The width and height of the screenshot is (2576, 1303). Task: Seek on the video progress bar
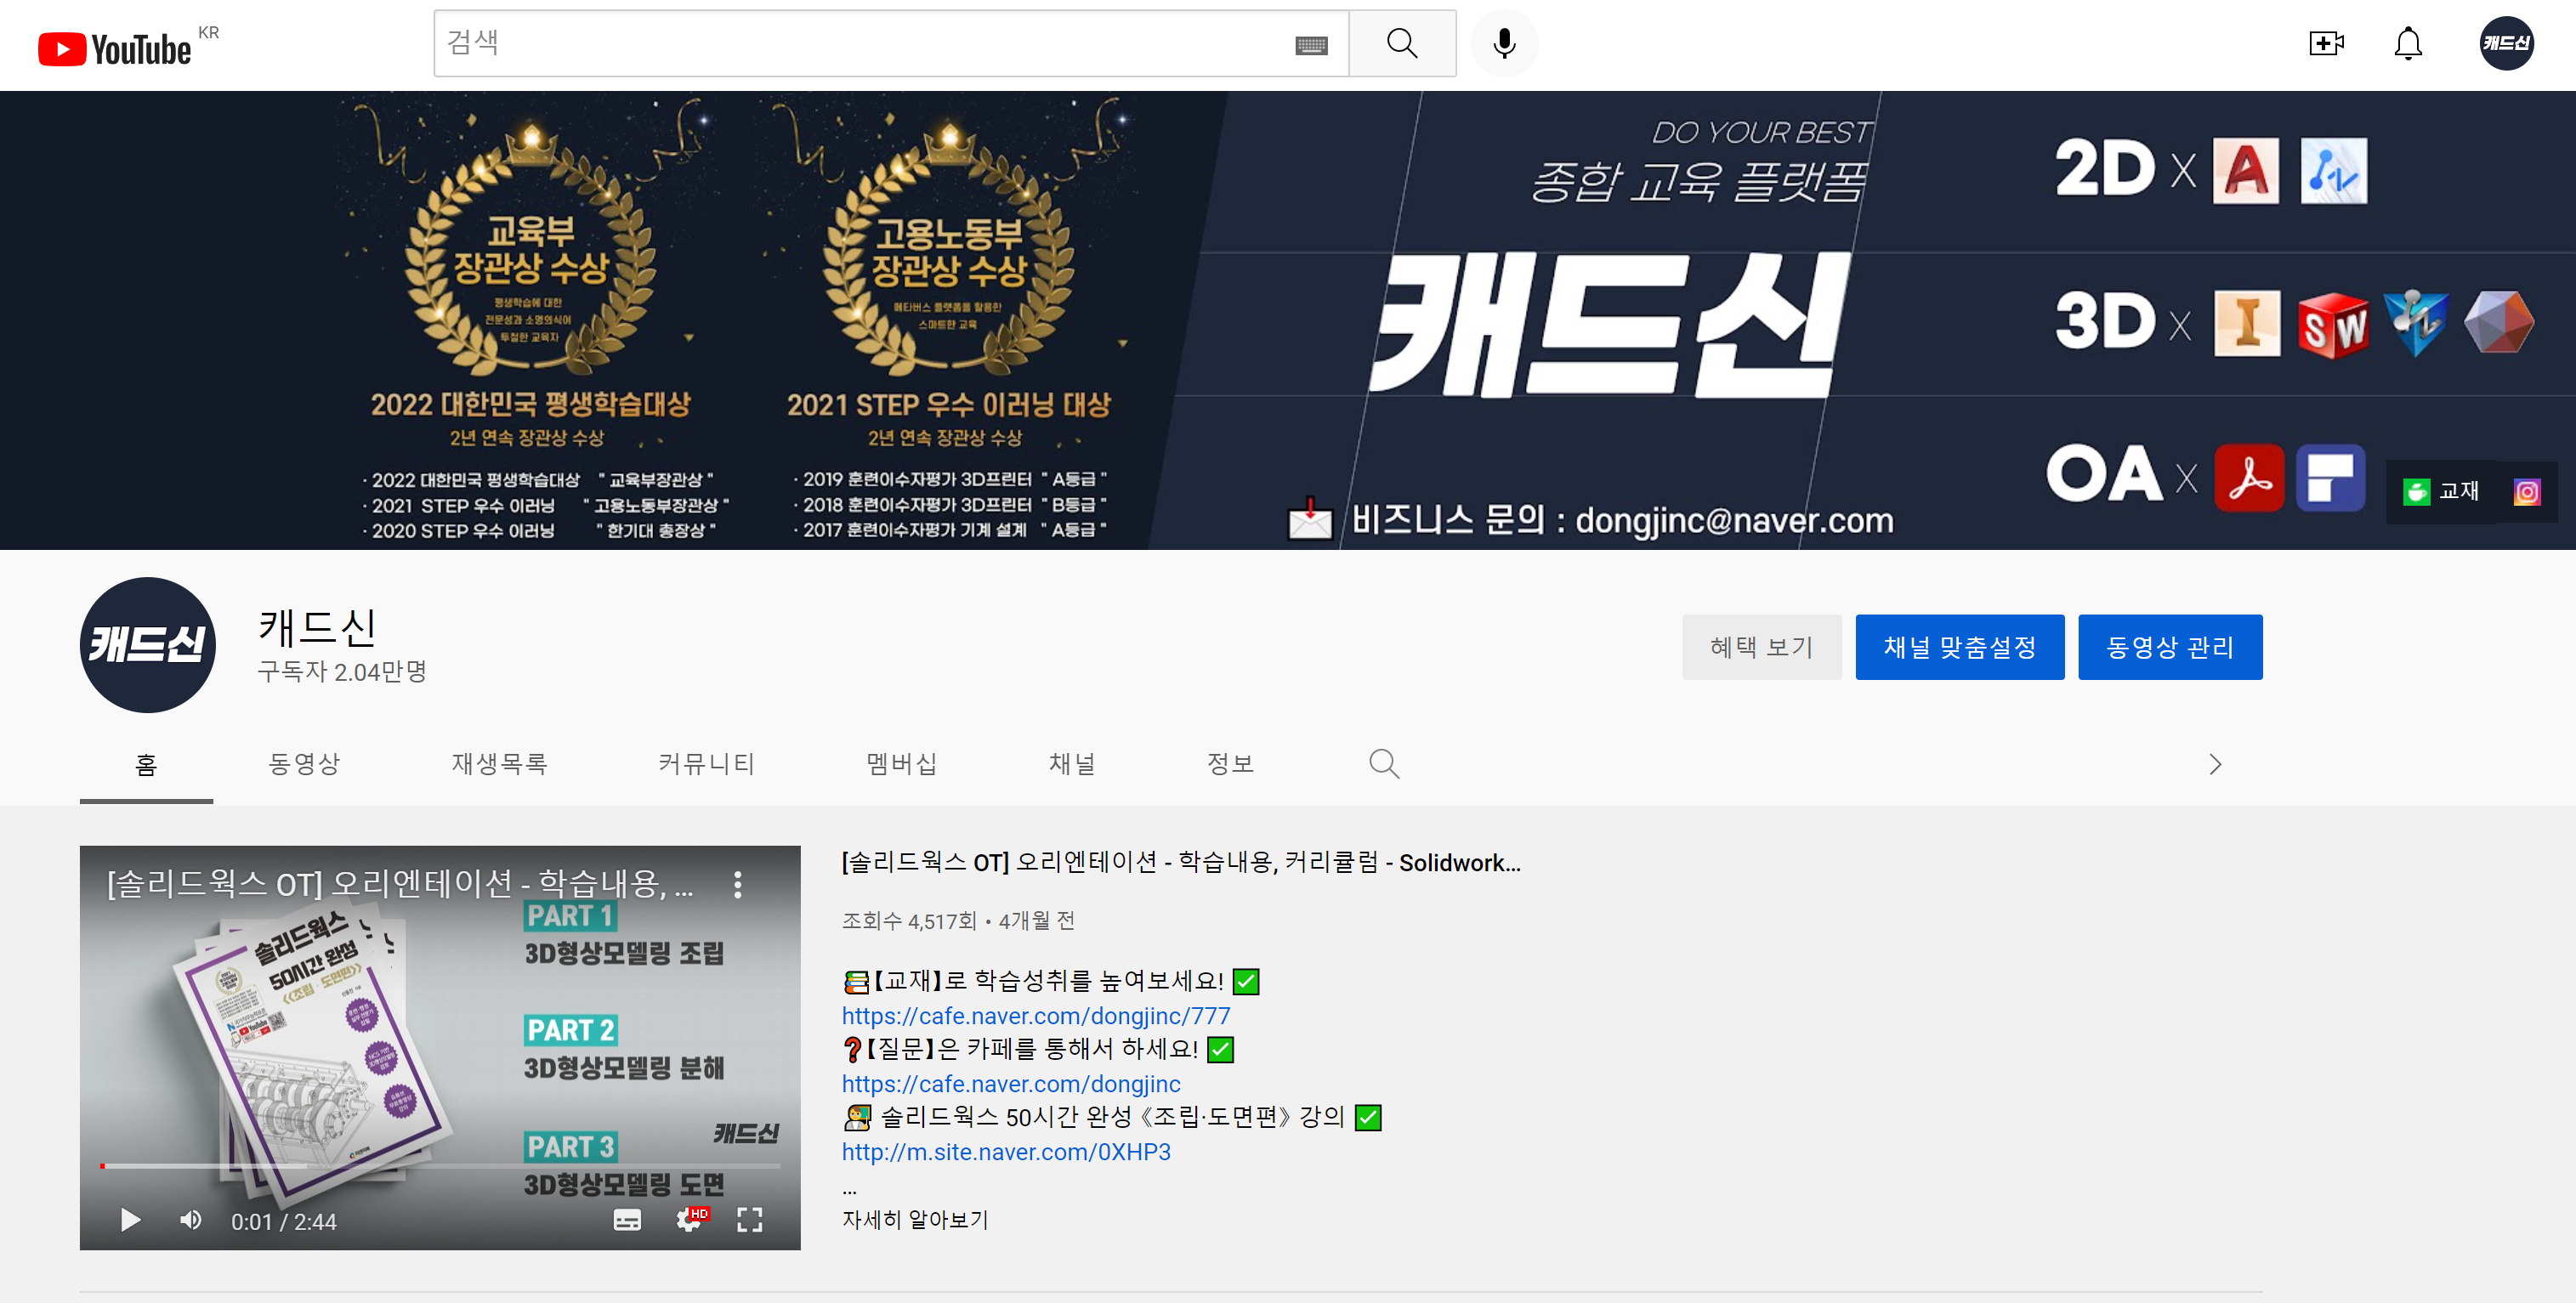(x=440, y=1166)
